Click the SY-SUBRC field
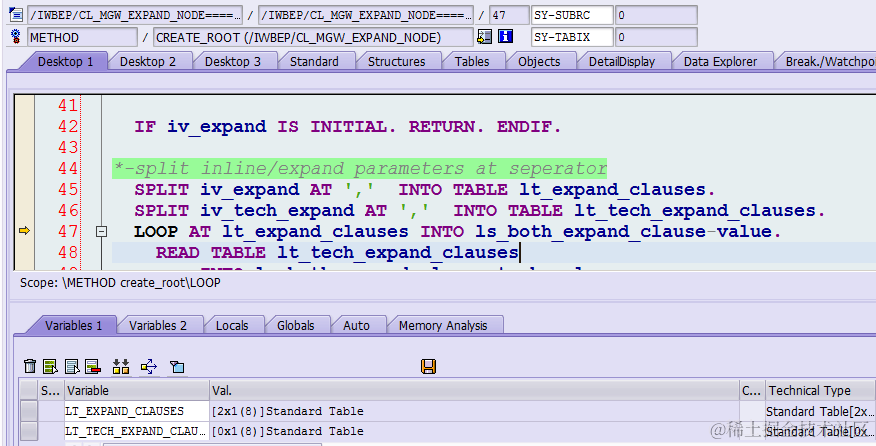 pyautogui.click(x=572, y=15)
